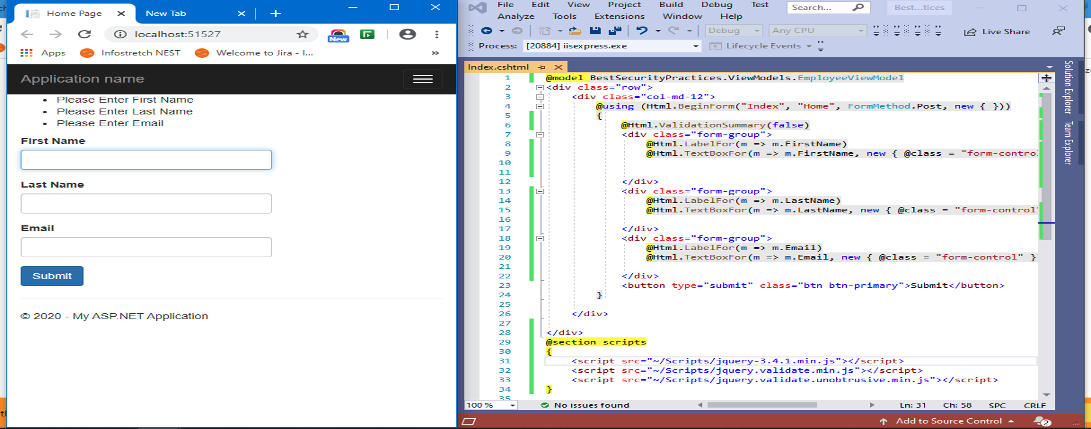Viewport: 1091px width, 429px height.
Task: Click the Live Share button
Action: (999, 31)
